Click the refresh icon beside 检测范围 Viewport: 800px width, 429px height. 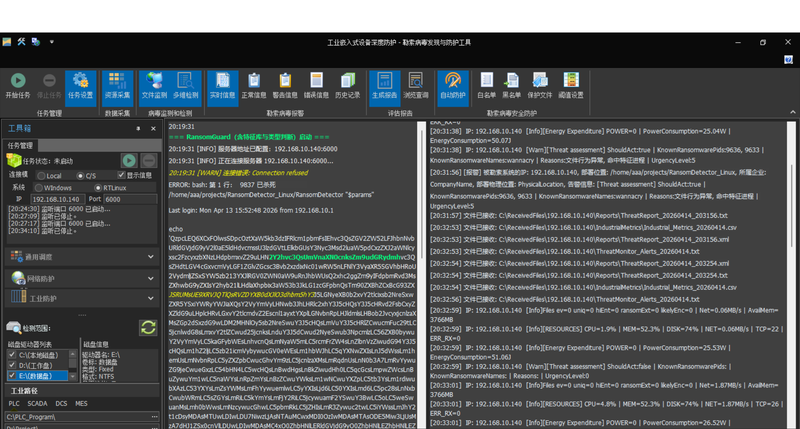click(148, 327)
